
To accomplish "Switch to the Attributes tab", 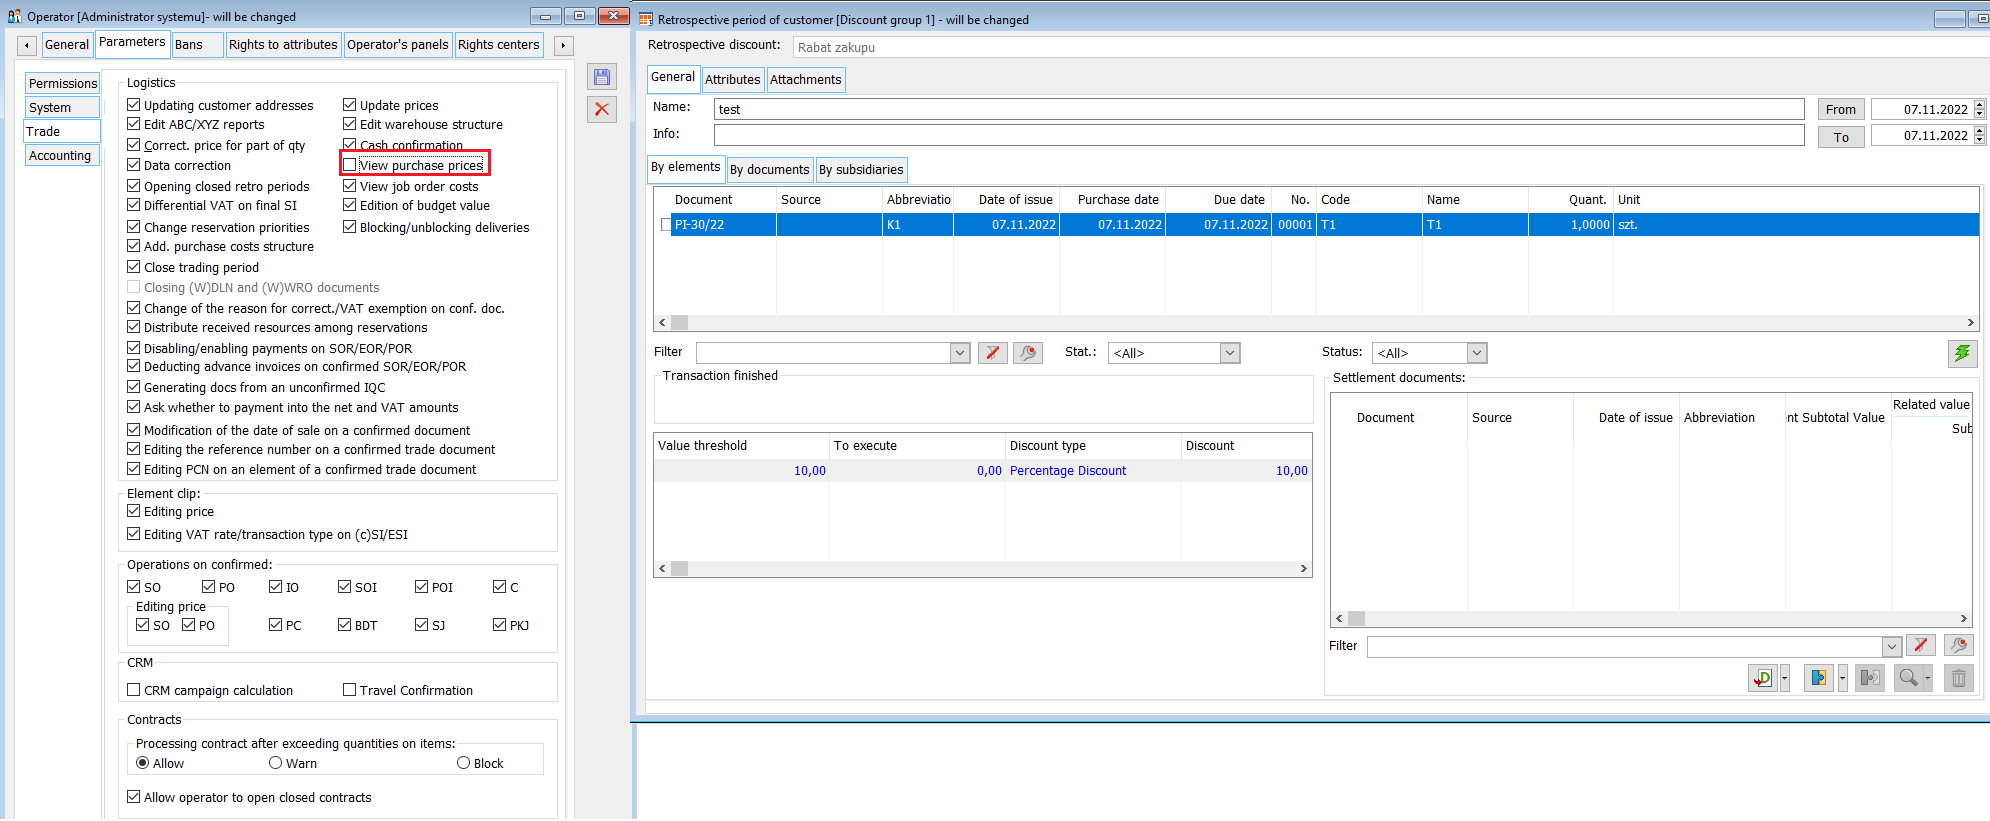I will tap(733, 80).
